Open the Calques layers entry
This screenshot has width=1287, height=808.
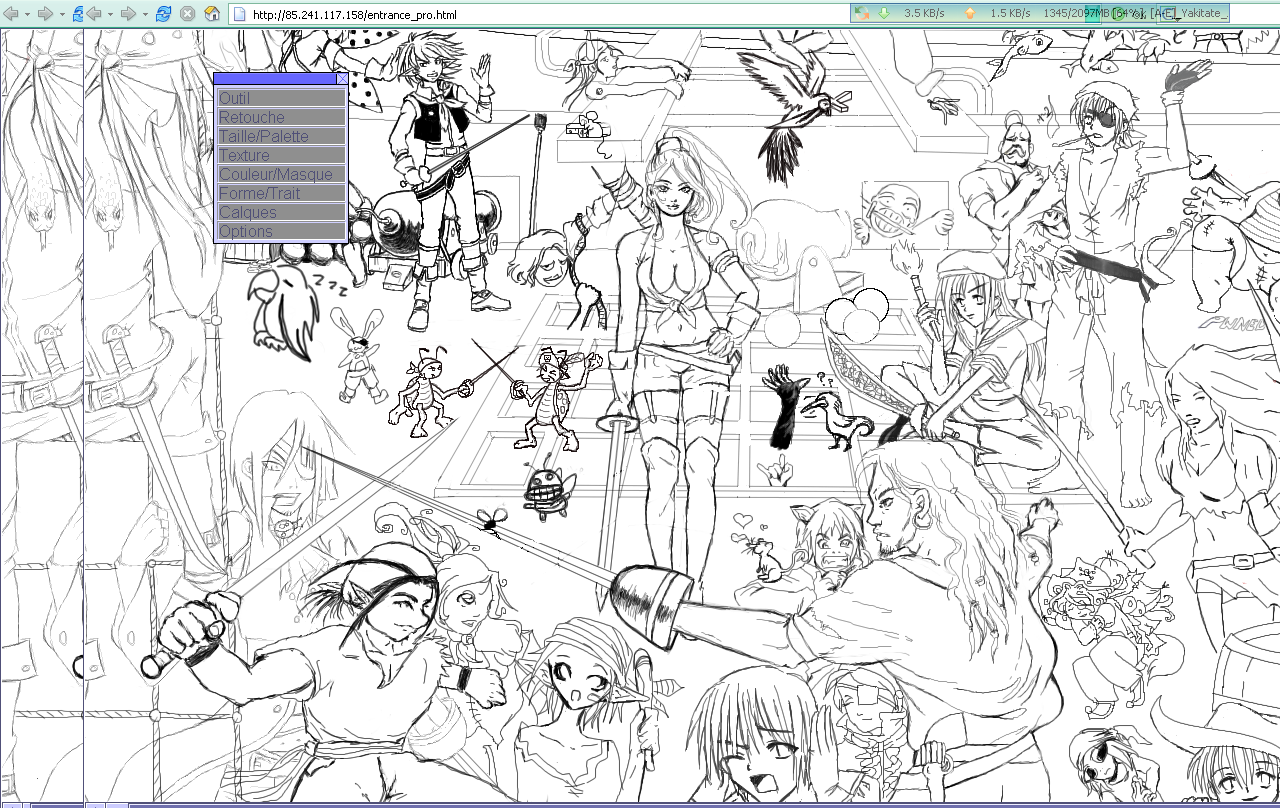[x=281, y=212]
